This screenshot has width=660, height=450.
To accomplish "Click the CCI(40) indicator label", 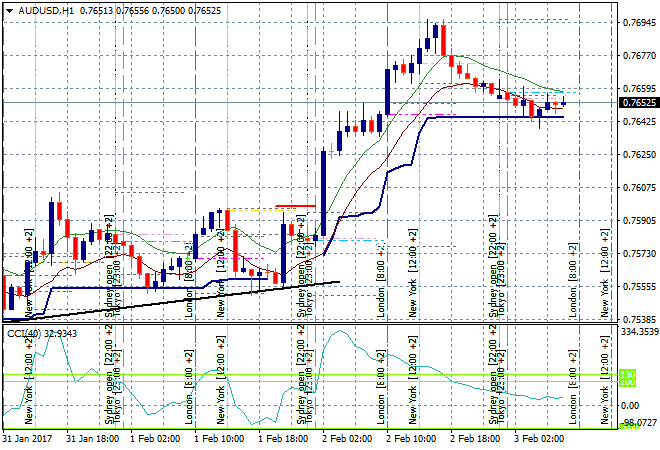I will click(x=22, y=333).
